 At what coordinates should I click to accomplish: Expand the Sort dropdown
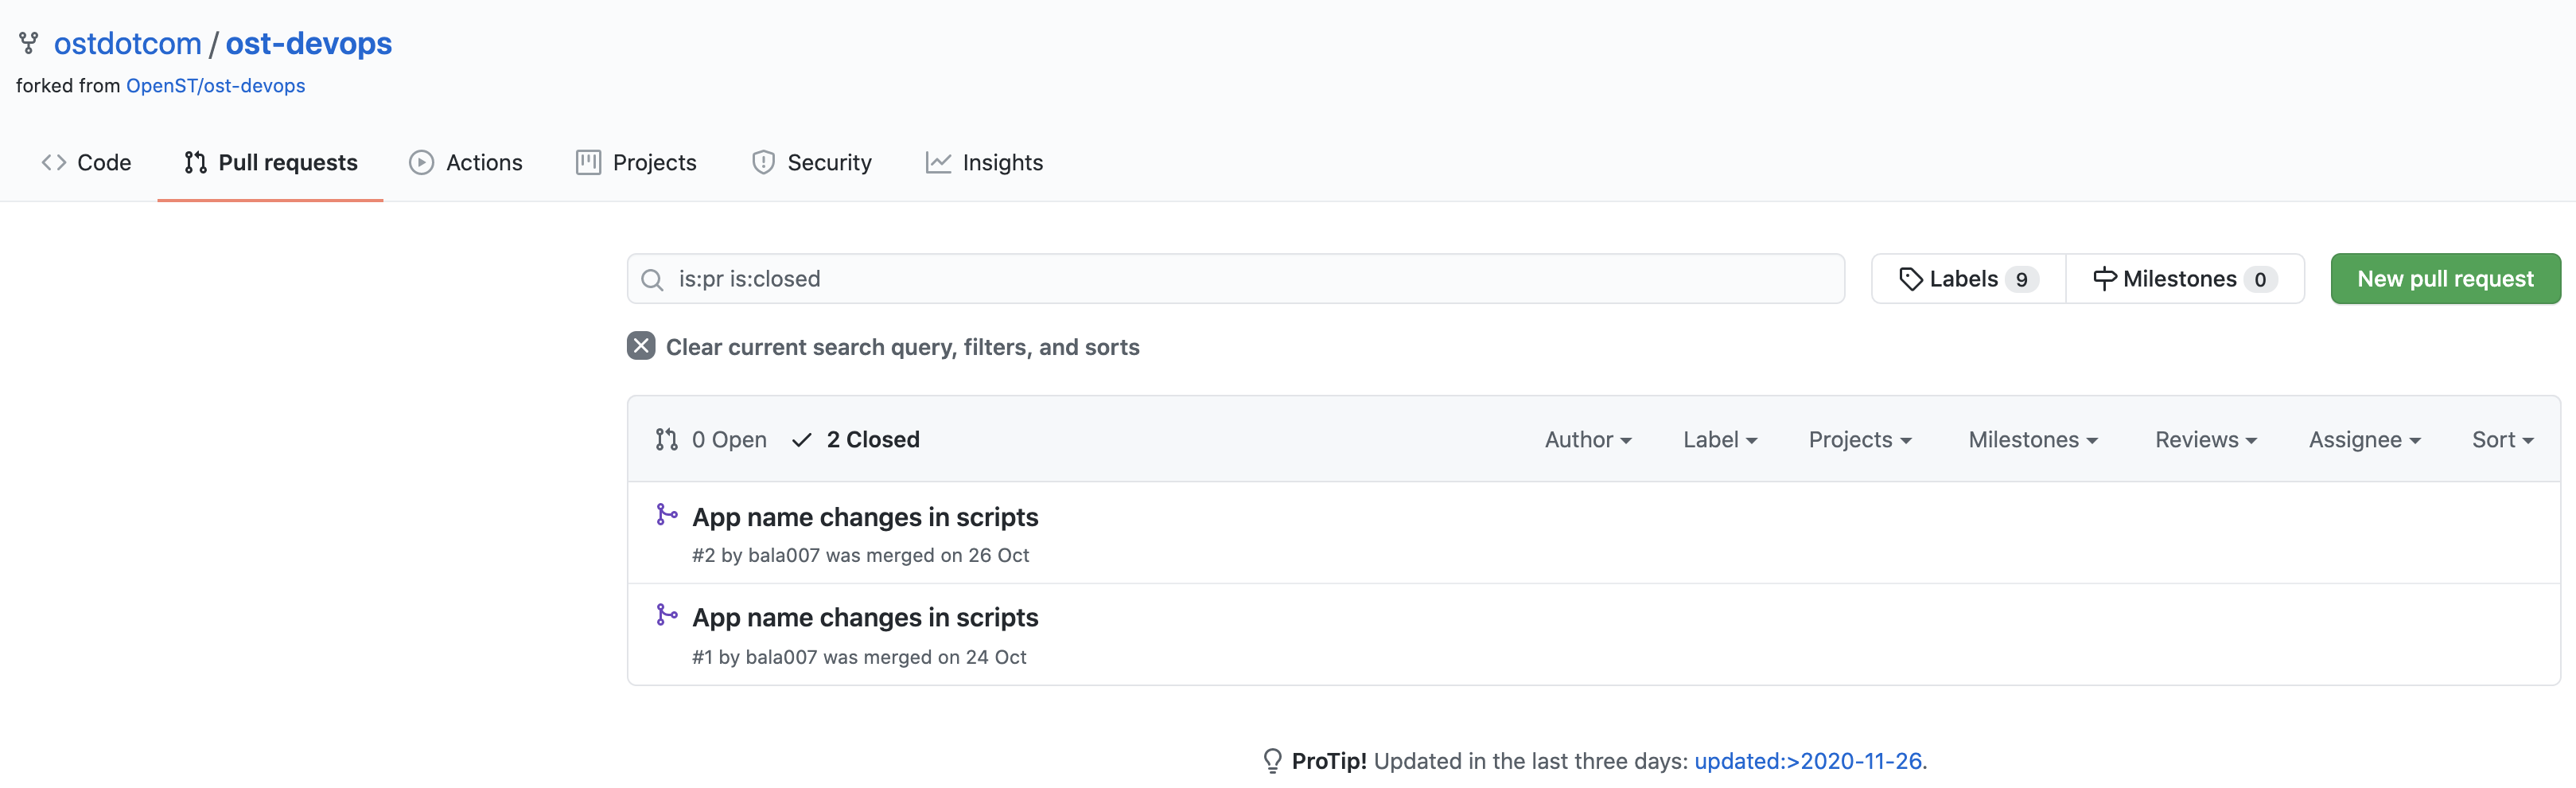pos(2501,440)
